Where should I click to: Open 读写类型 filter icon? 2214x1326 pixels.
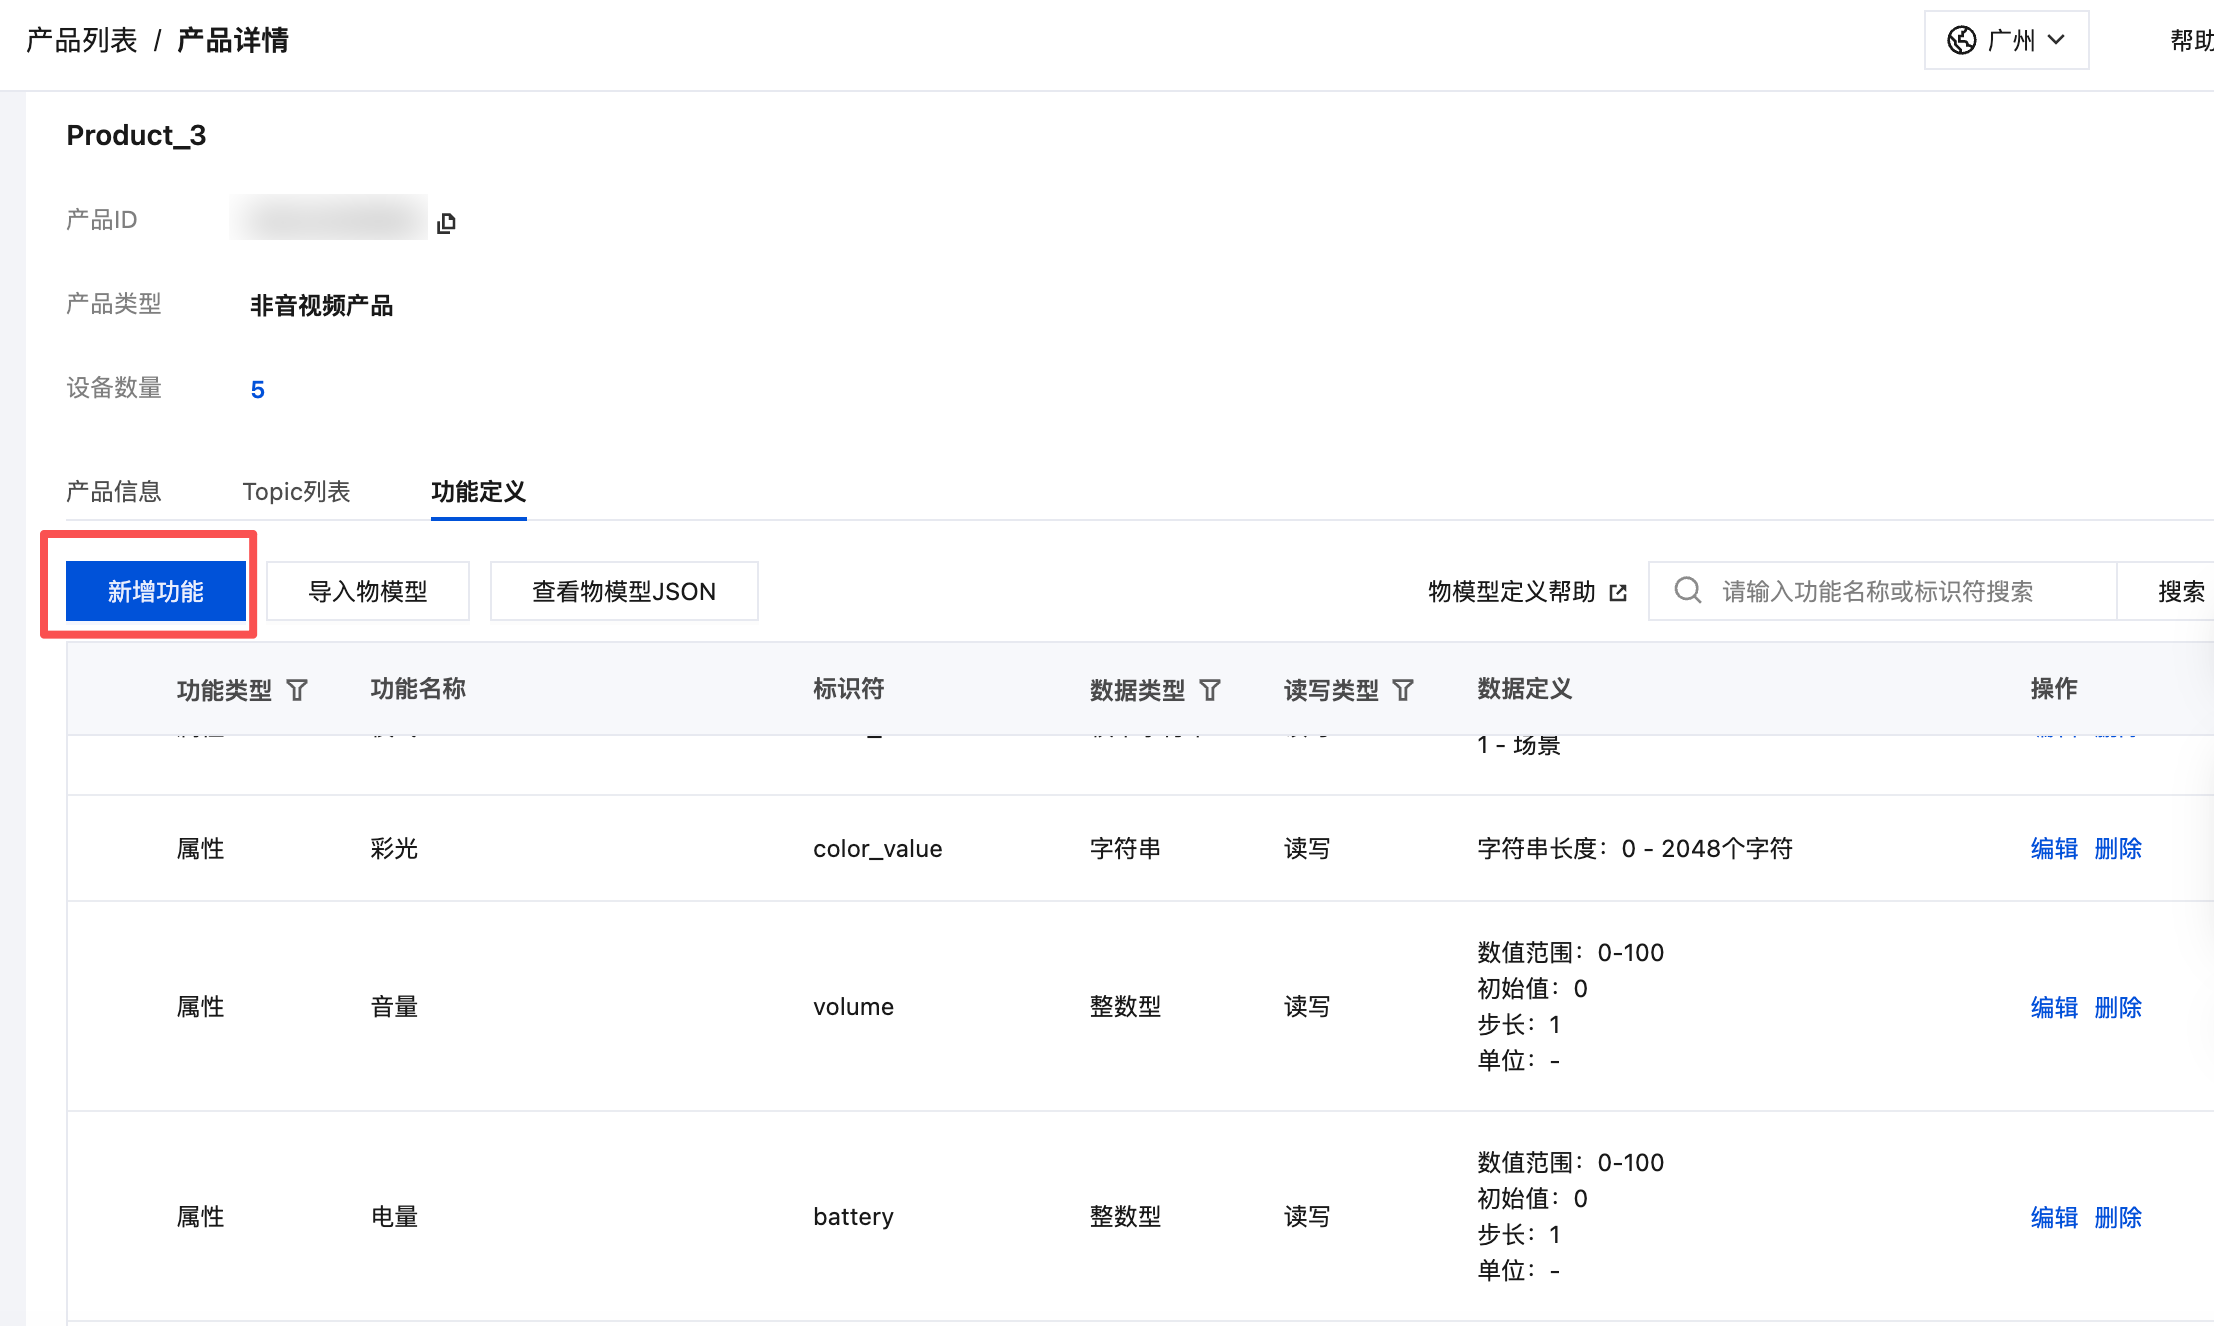click(x=1403, y=690)
